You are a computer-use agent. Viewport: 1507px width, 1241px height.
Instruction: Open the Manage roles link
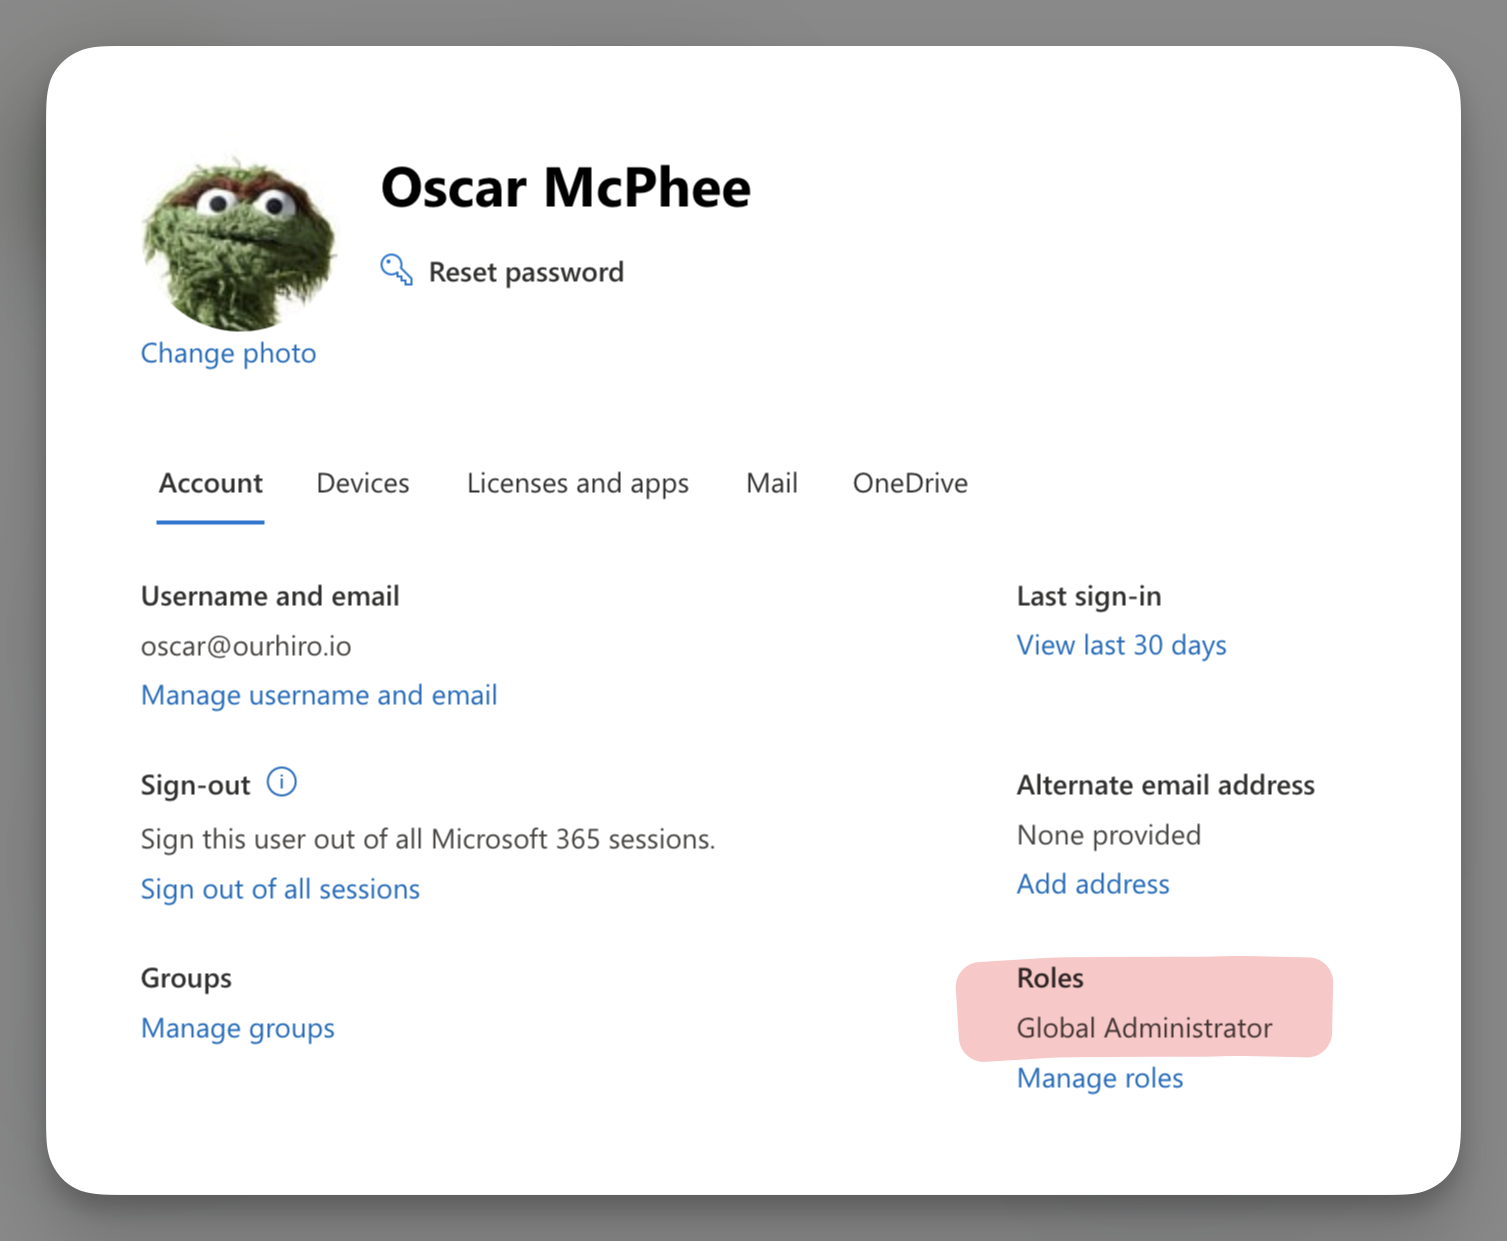pos(1099,1078)
